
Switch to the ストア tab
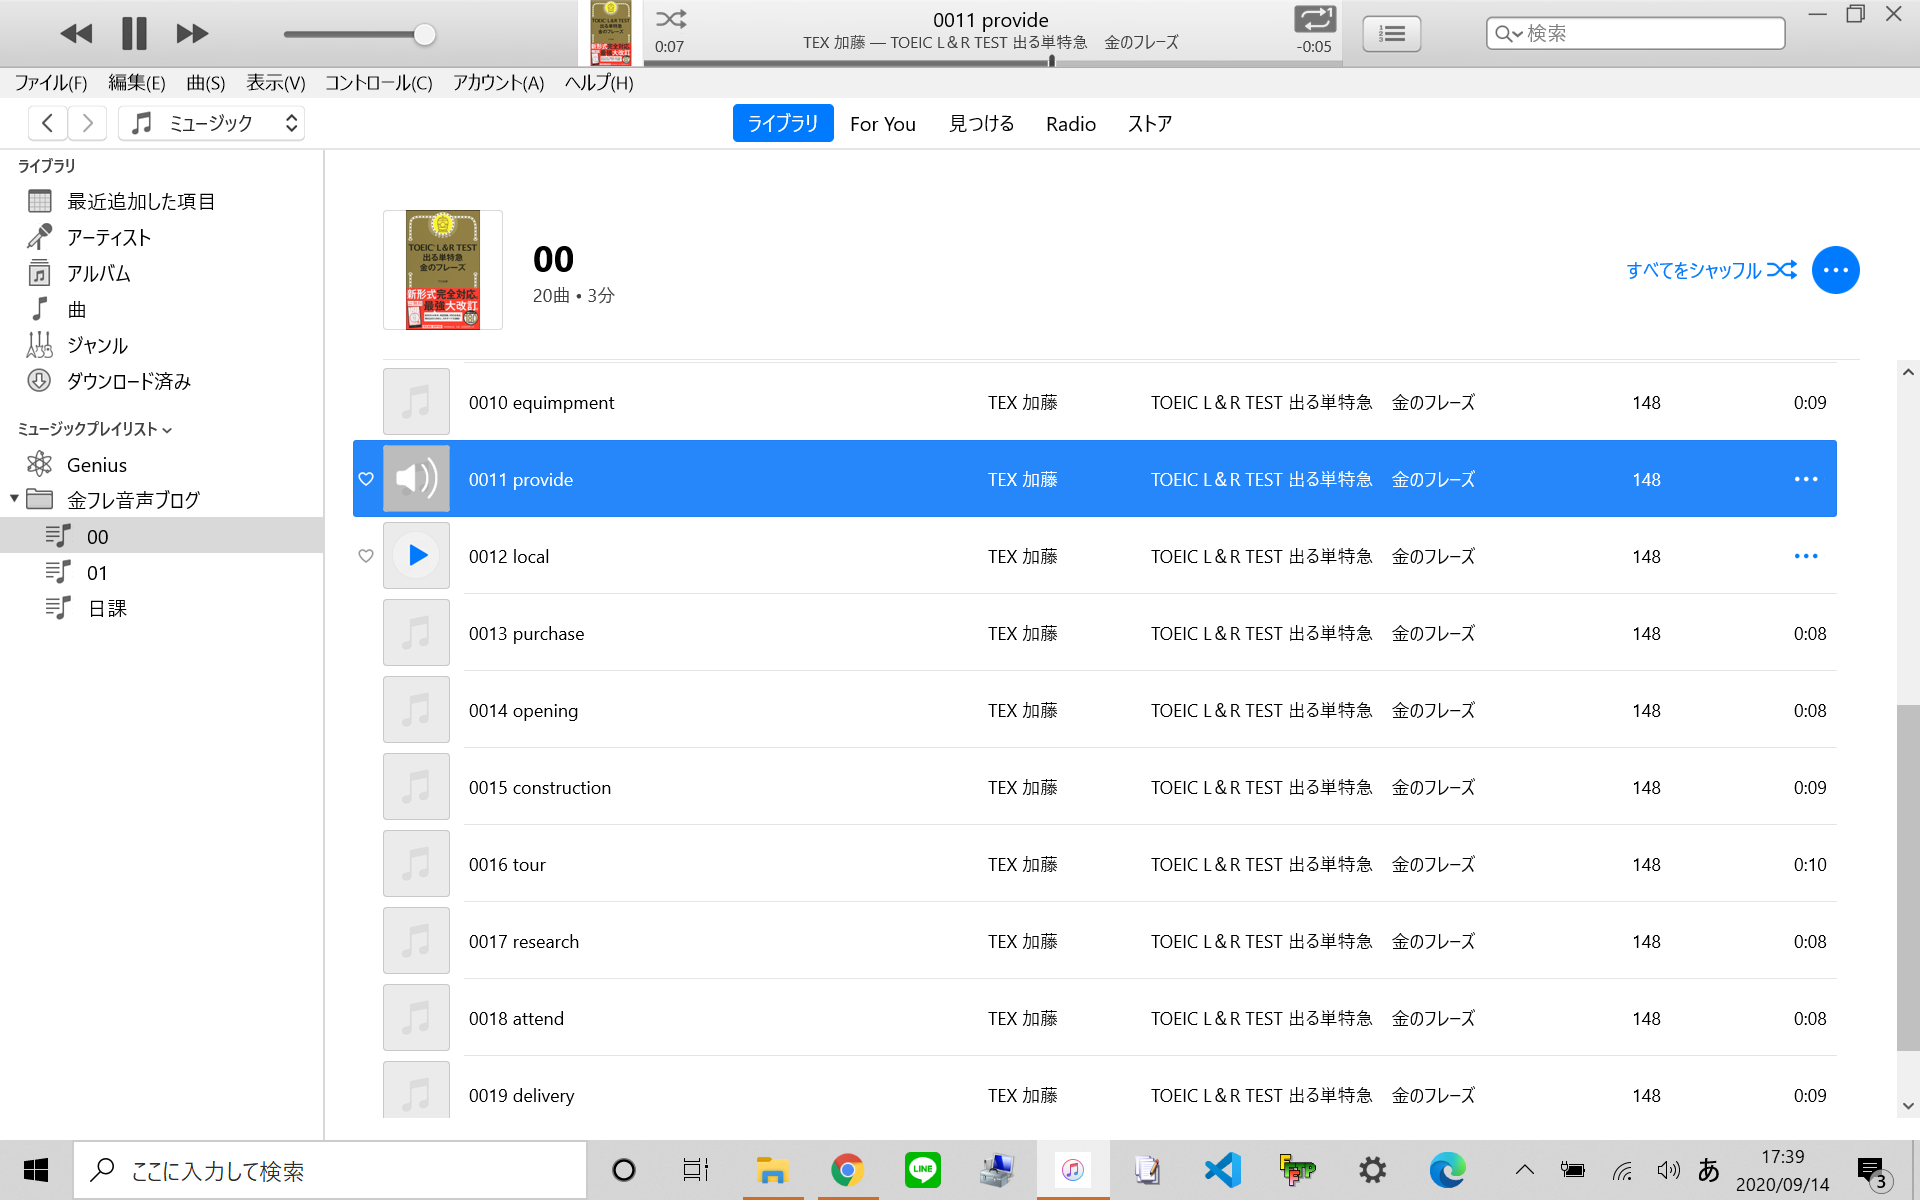(x=1150, y=124)
